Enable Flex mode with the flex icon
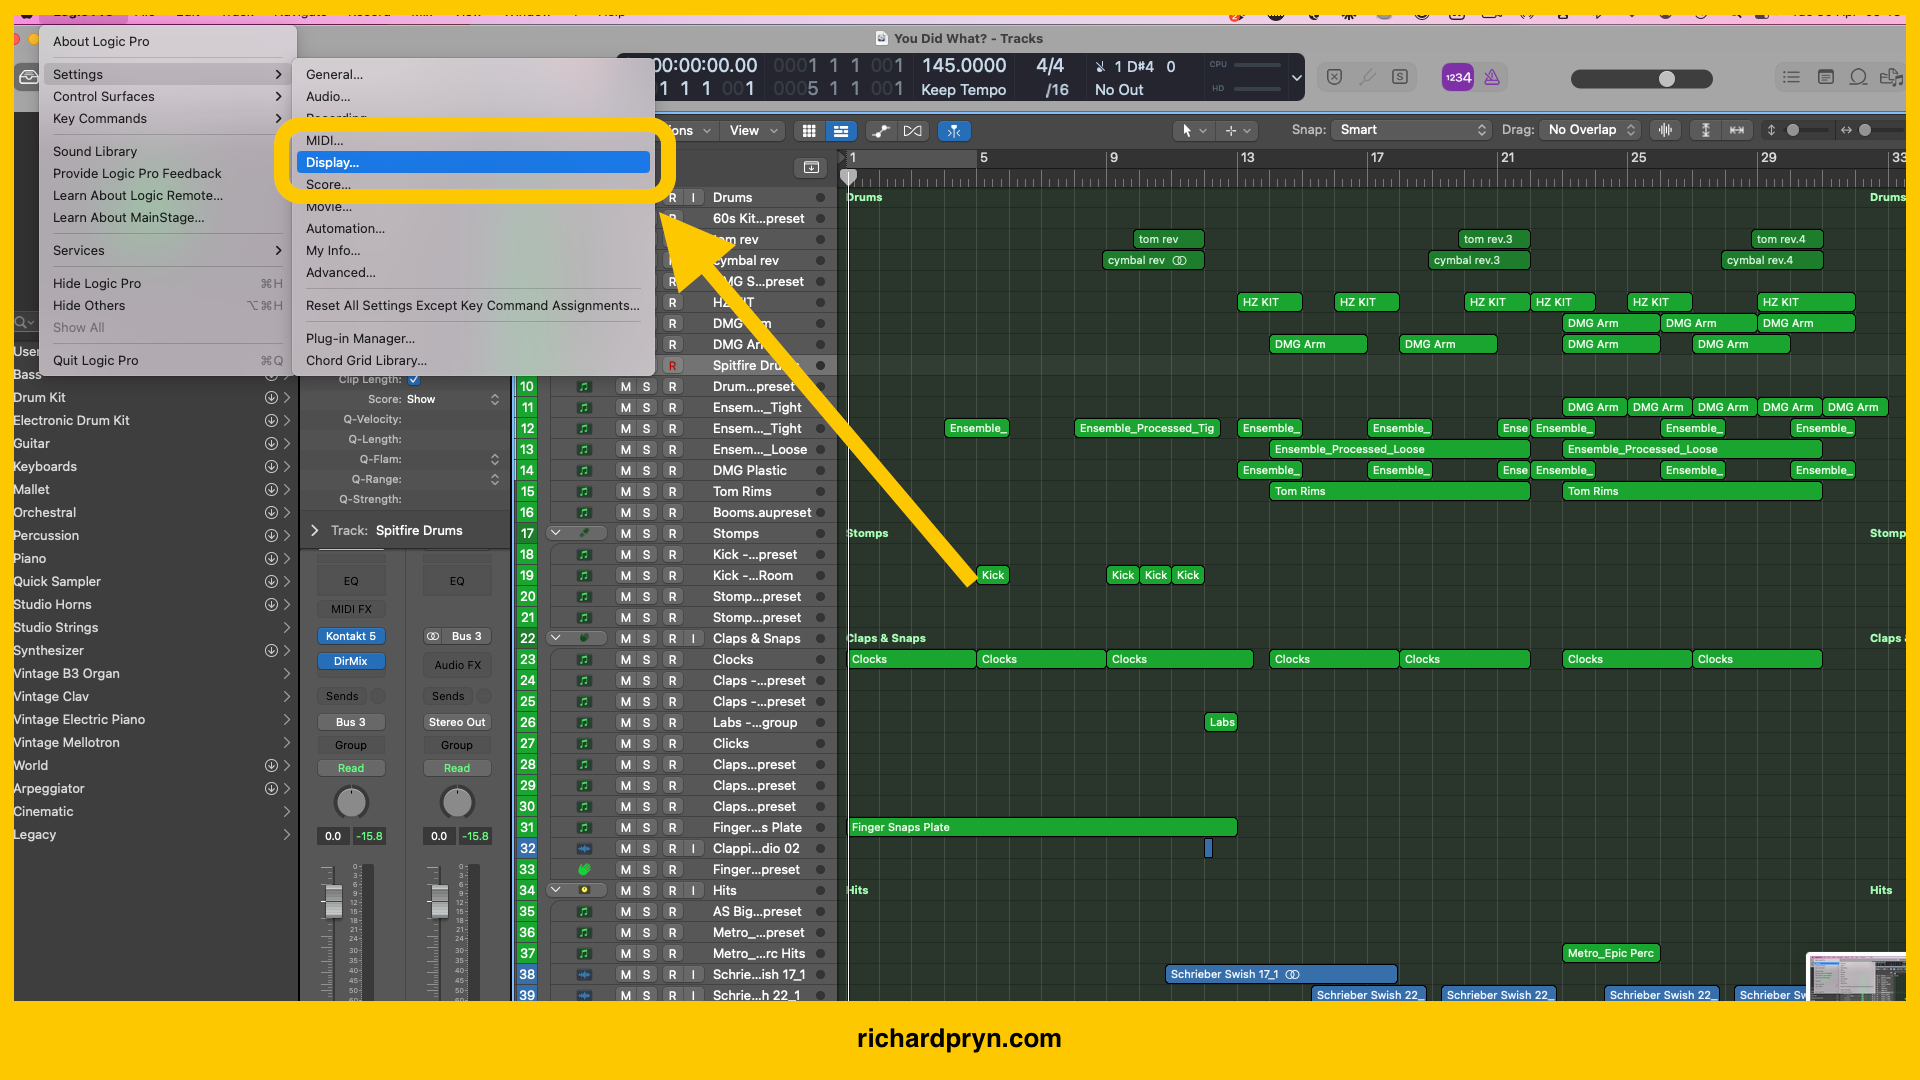Viewport: 1920px width, 1080px height. pos(913,130)
